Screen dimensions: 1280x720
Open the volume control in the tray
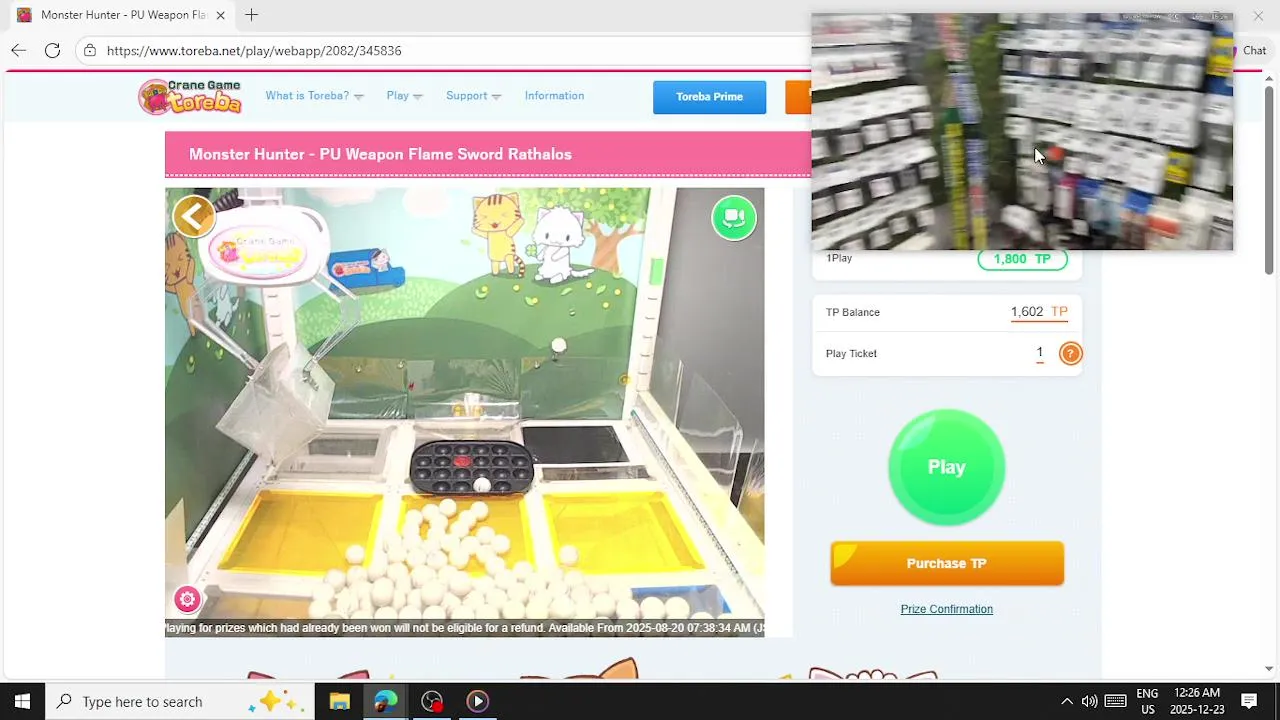pyautogui.click(x=1089, y=701)
